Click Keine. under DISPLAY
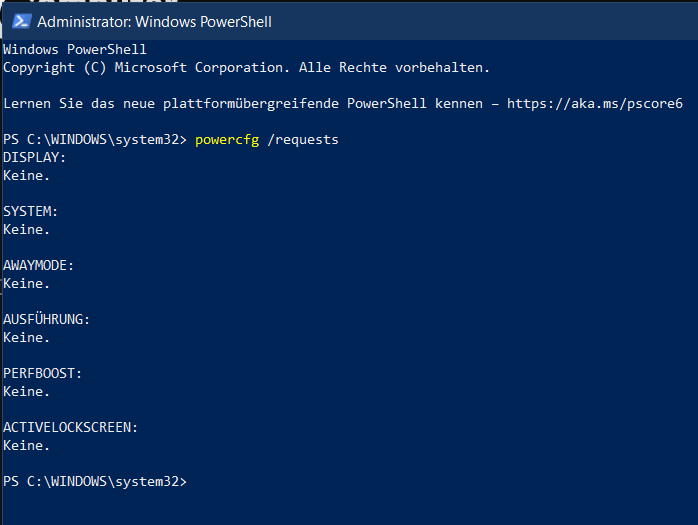 pyautogui.click(x=26, y=176)
